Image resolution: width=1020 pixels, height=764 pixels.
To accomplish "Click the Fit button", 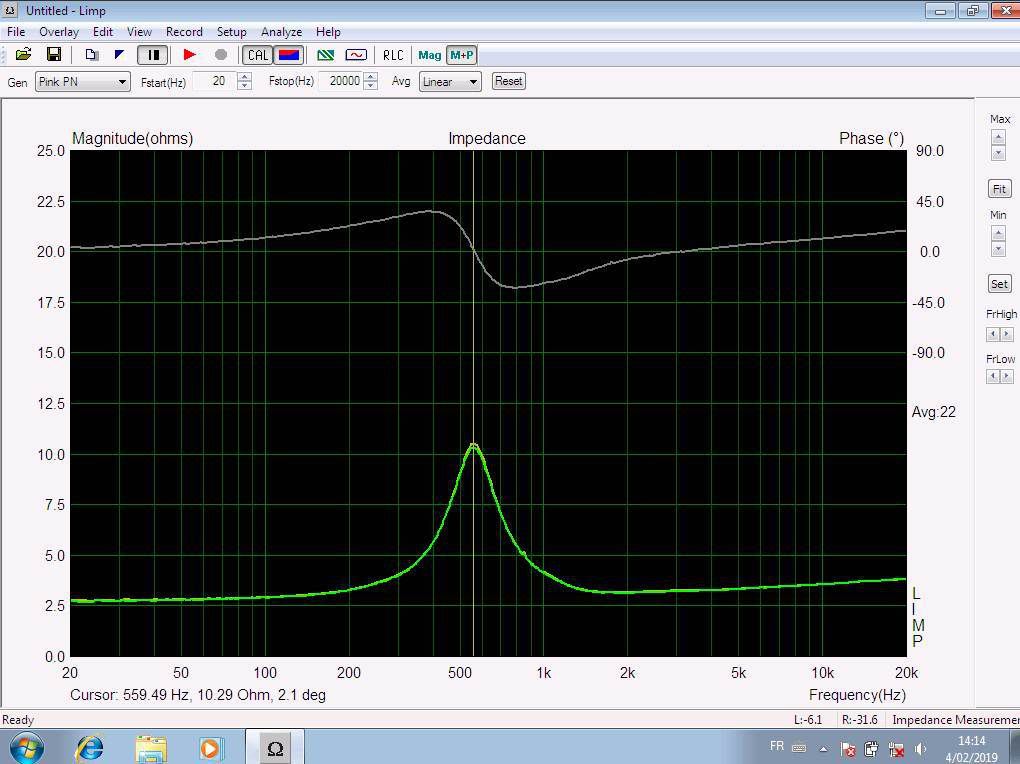I will tap(999, 189).
